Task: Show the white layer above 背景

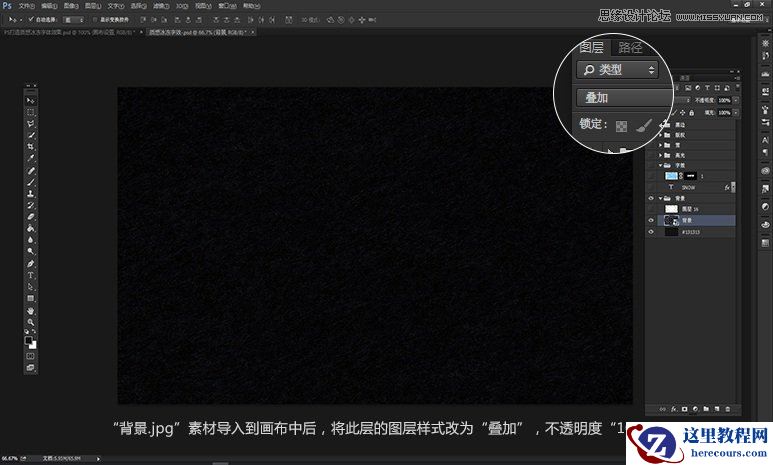Action: (651, 209)
